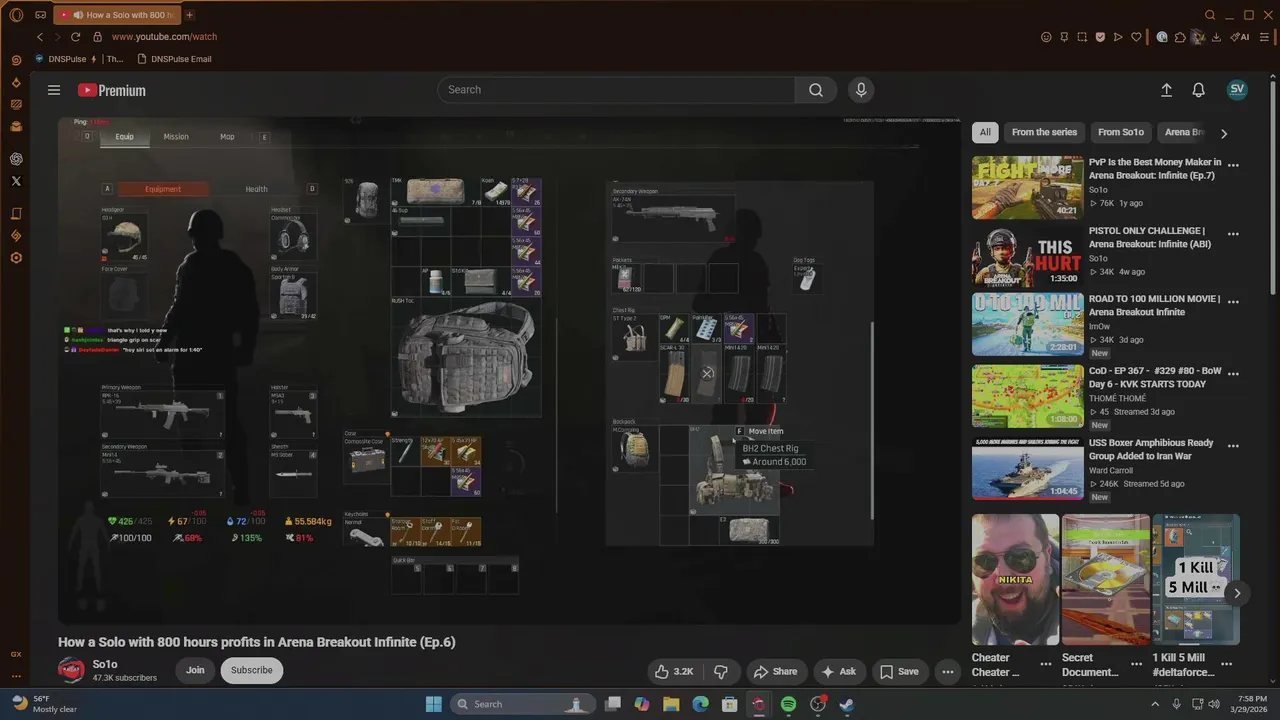Image resolution: width=1280 pixels, height=720 pixels.
Task: Click the Join channel button
Action: 195,670
